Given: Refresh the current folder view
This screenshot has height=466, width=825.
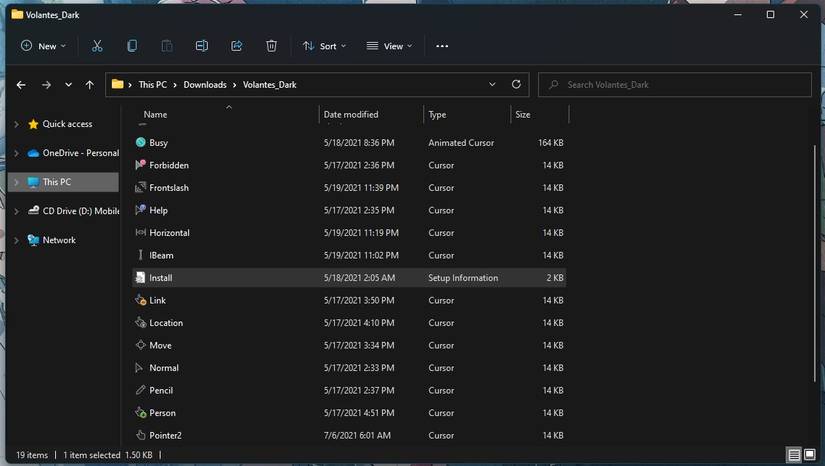Looking at the screenshot, I should tap(516, 85).
